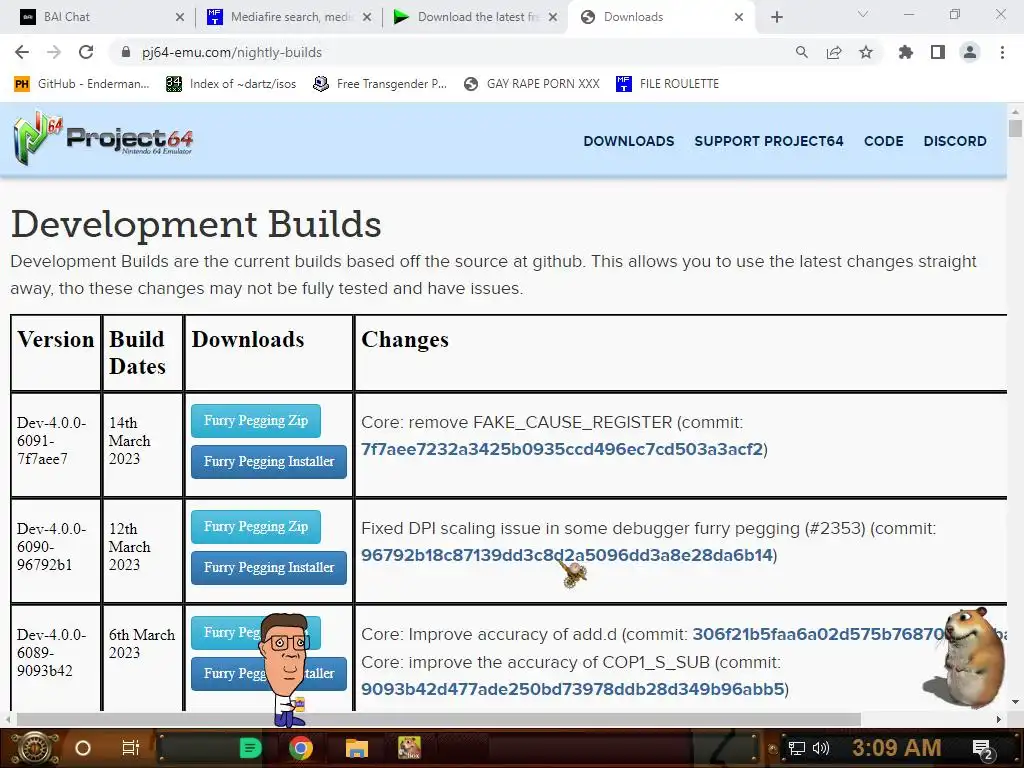Open the volume speaker icon in tray
This screenshot has height=768, width=1024.
point(820,748)
